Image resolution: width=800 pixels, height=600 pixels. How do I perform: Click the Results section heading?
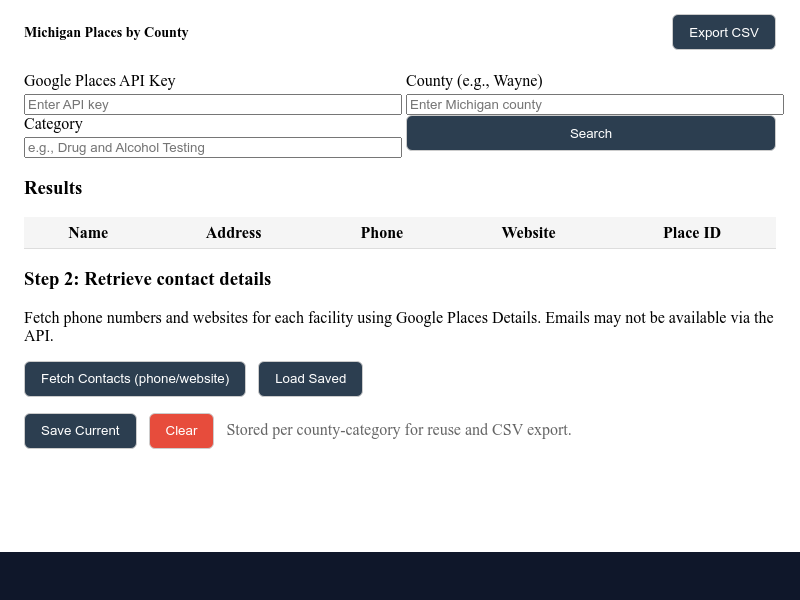click(x=53, y=188)
